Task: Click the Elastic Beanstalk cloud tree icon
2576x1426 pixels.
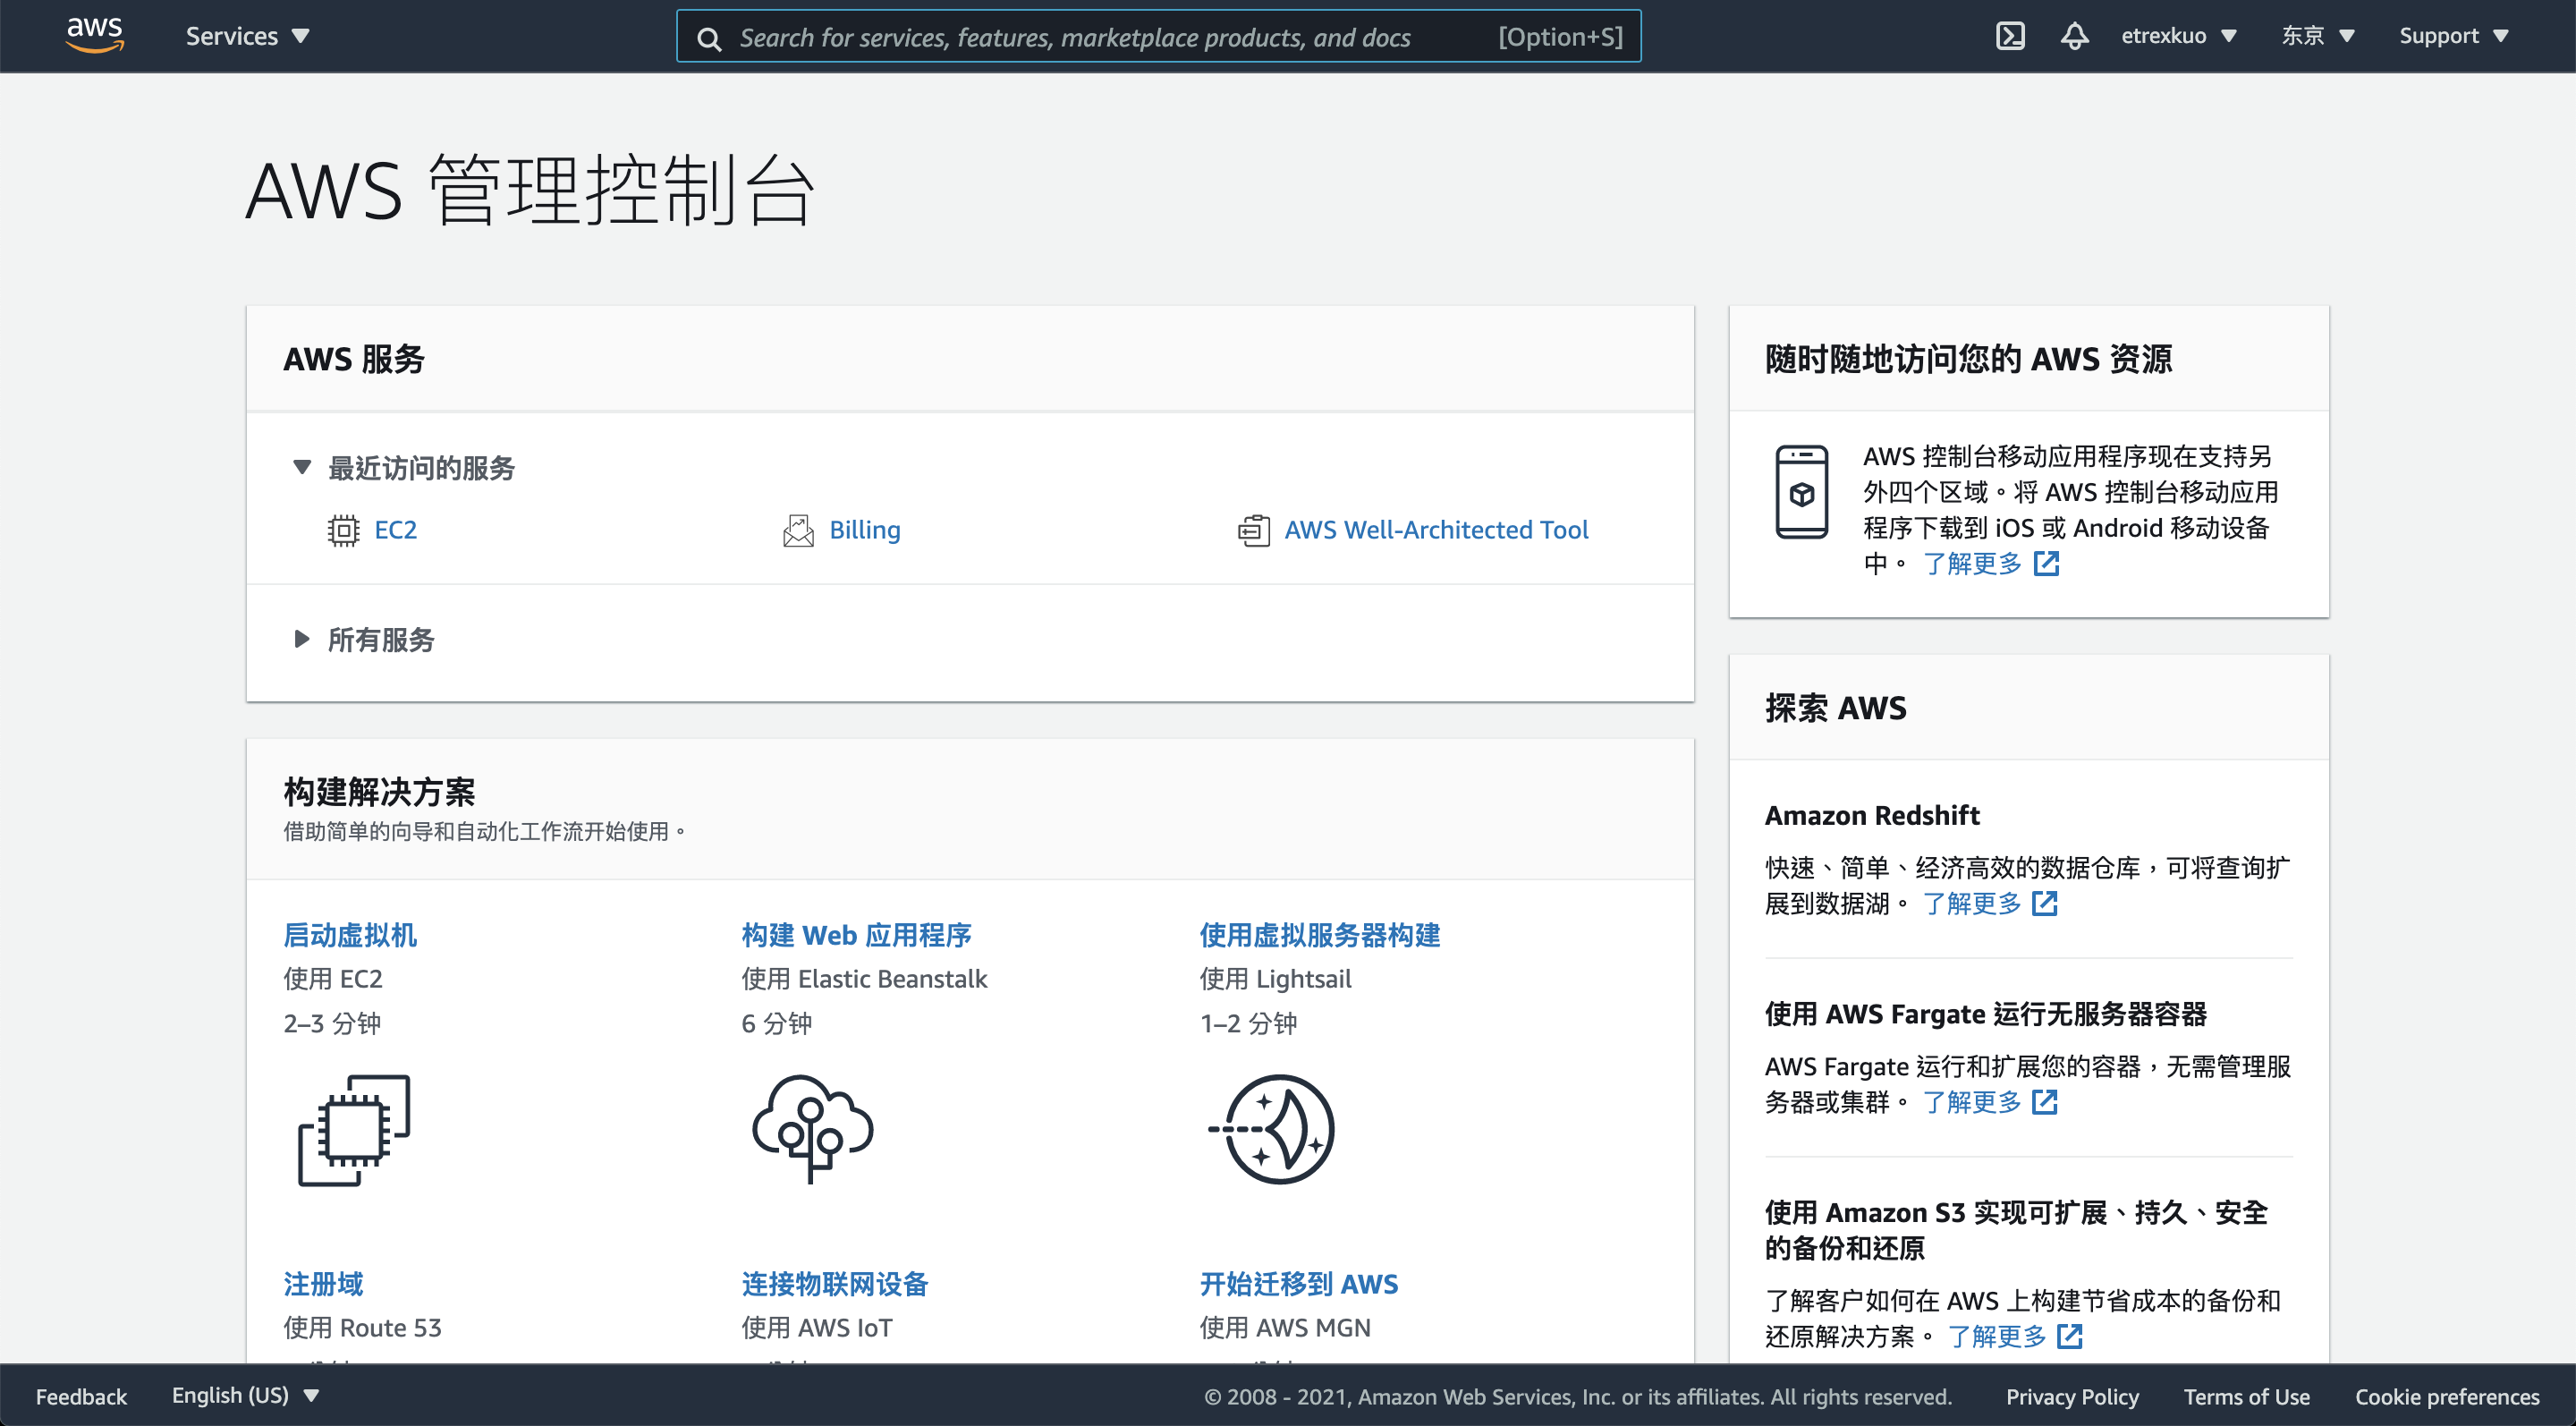Action: point(813,1130)
